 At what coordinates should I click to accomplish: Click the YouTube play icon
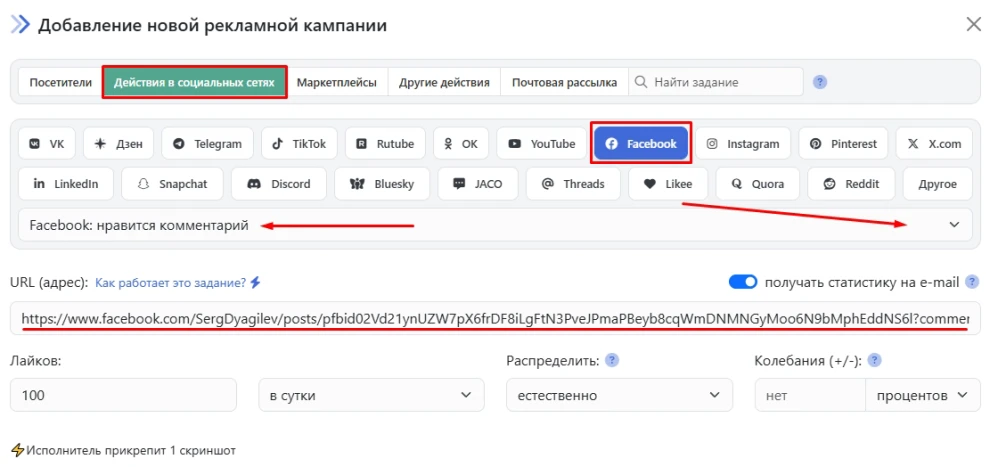514,144
